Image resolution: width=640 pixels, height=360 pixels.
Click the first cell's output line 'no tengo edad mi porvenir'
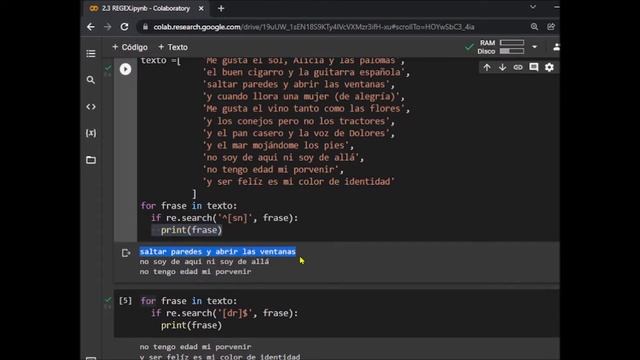[195, 272]
